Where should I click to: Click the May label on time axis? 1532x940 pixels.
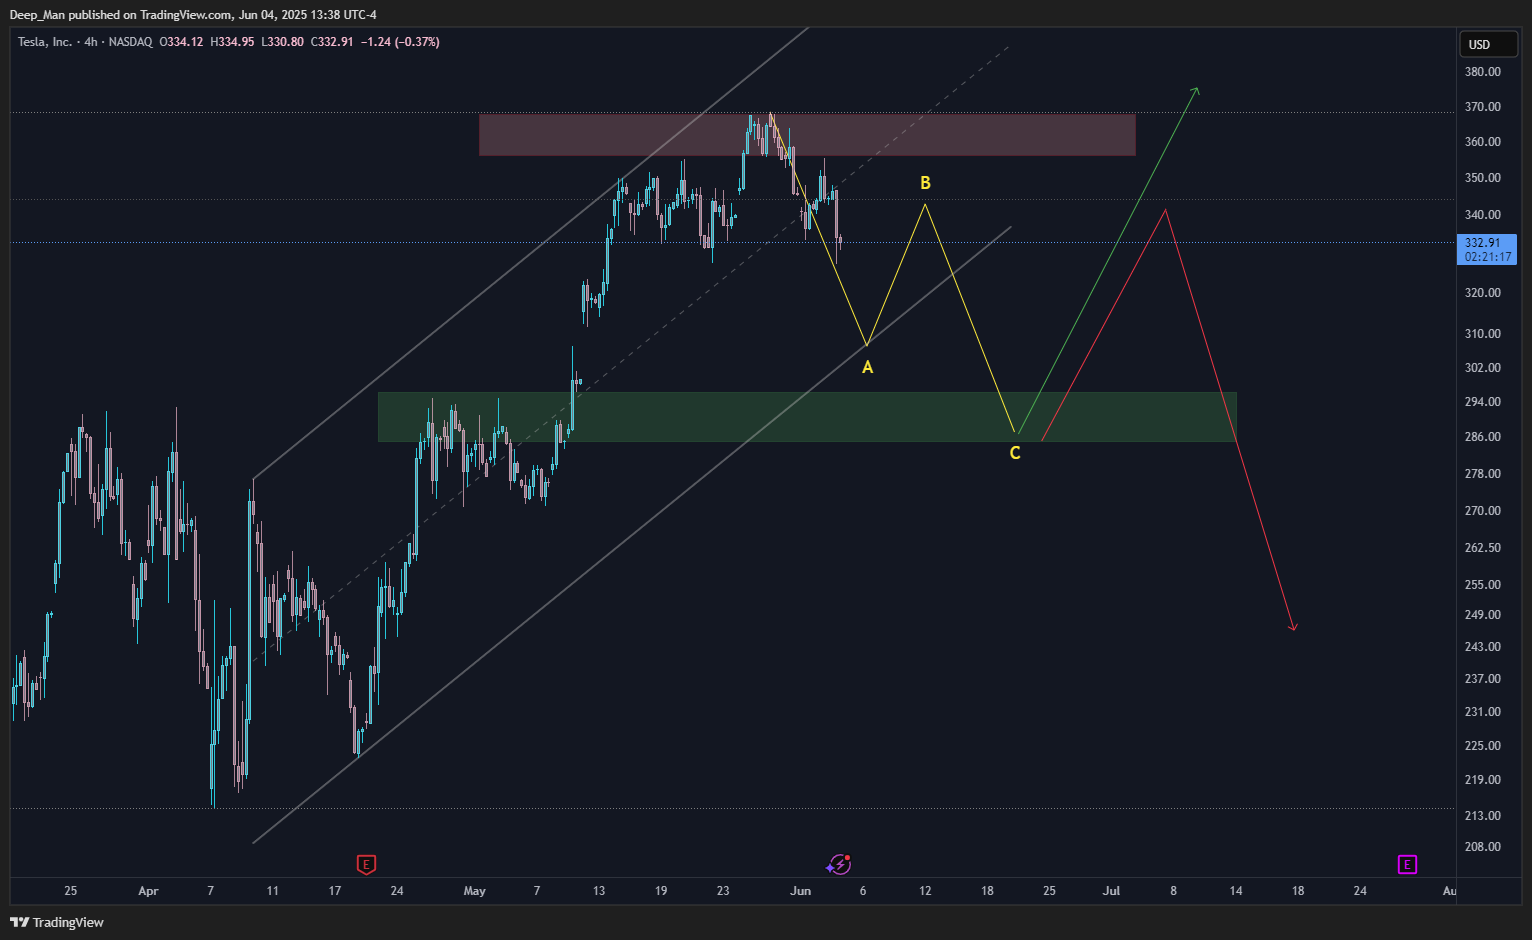[475, 891]
